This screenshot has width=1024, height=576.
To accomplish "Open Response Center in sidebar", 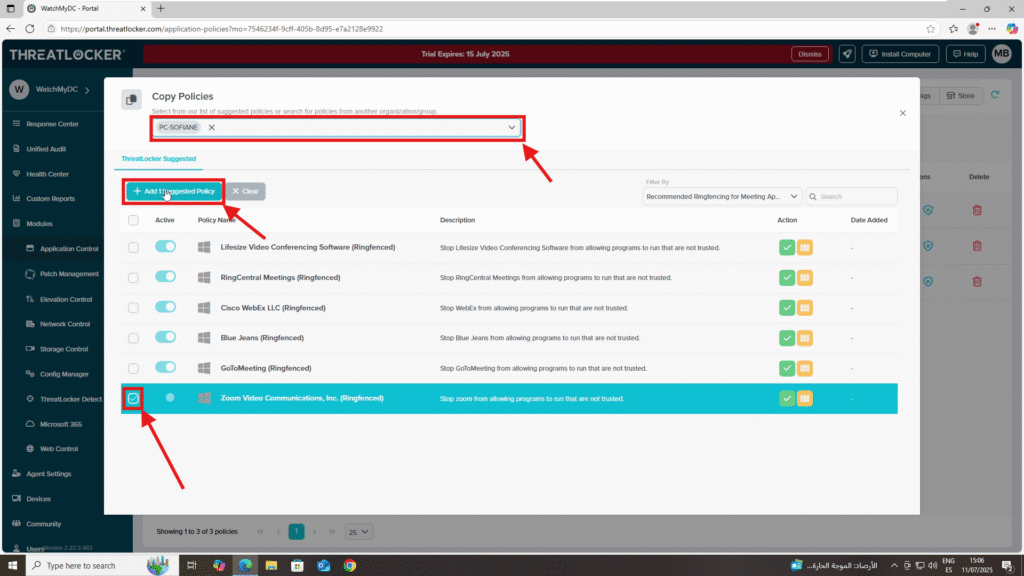I will click(x=52, y=124).
